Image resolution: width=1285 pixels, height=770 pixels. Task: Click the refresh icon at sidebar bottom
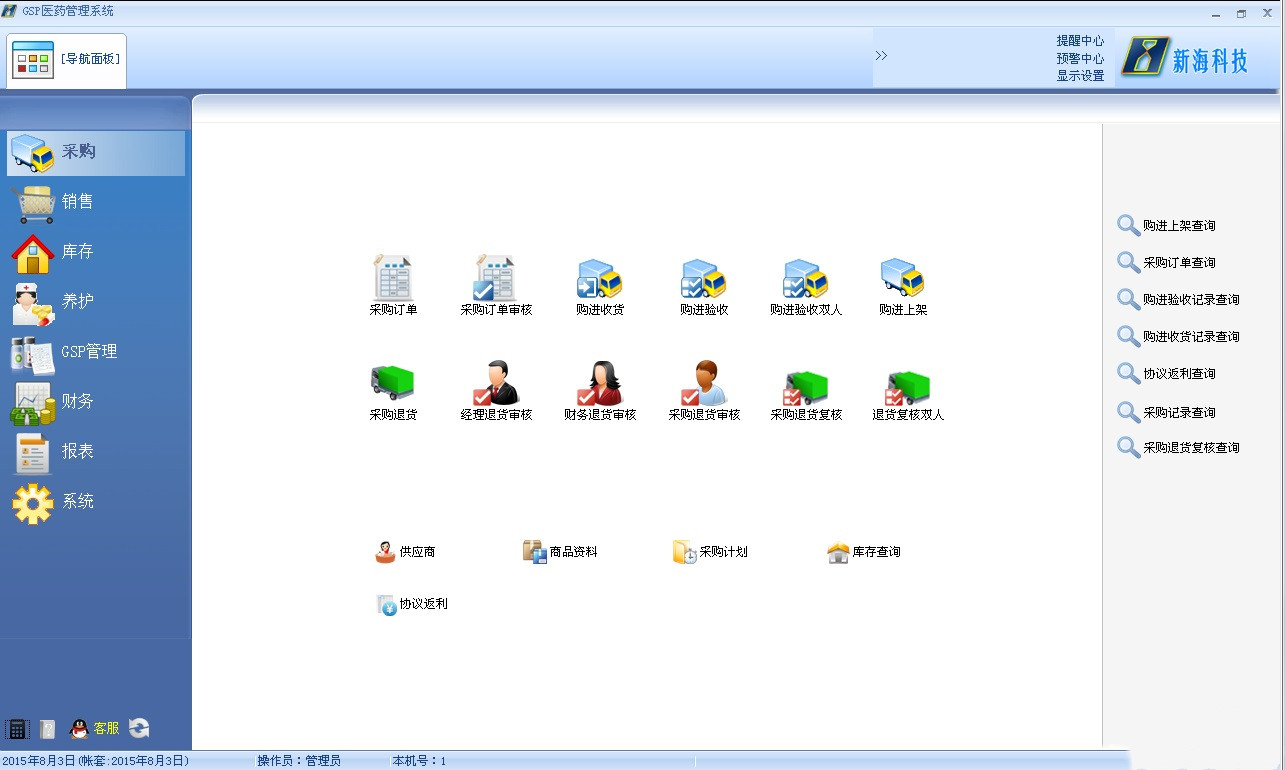coord(139,729)
